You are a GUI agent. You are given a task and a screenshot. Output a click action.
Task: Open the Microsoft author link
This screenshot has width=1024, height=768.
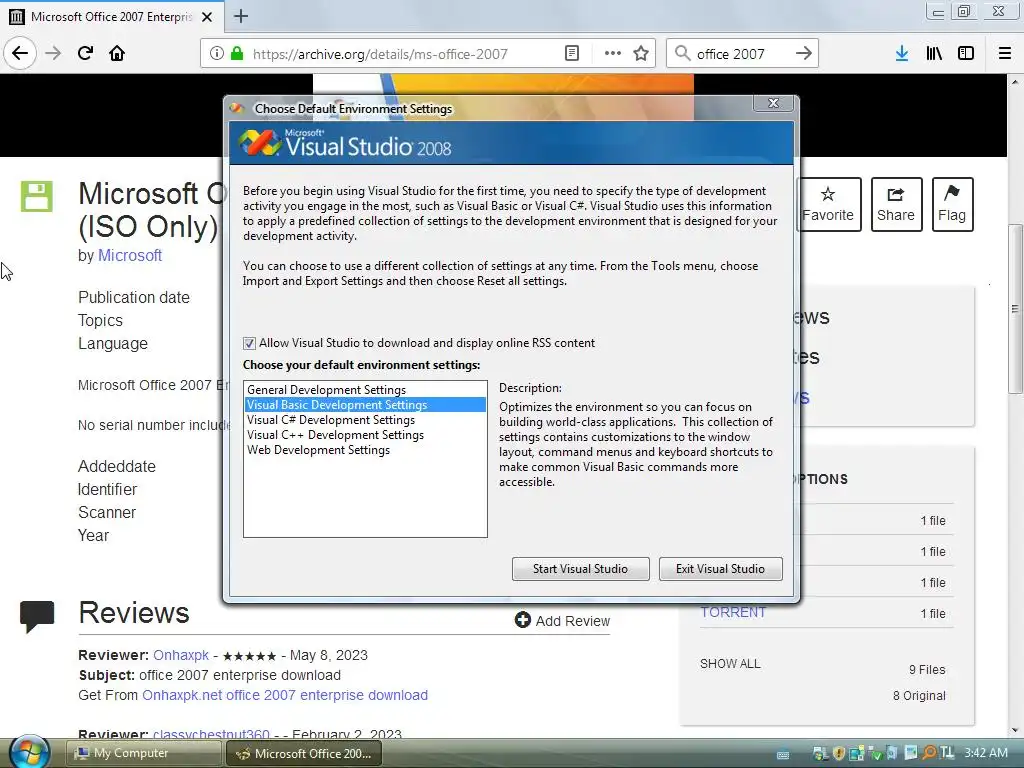(130, 255)
